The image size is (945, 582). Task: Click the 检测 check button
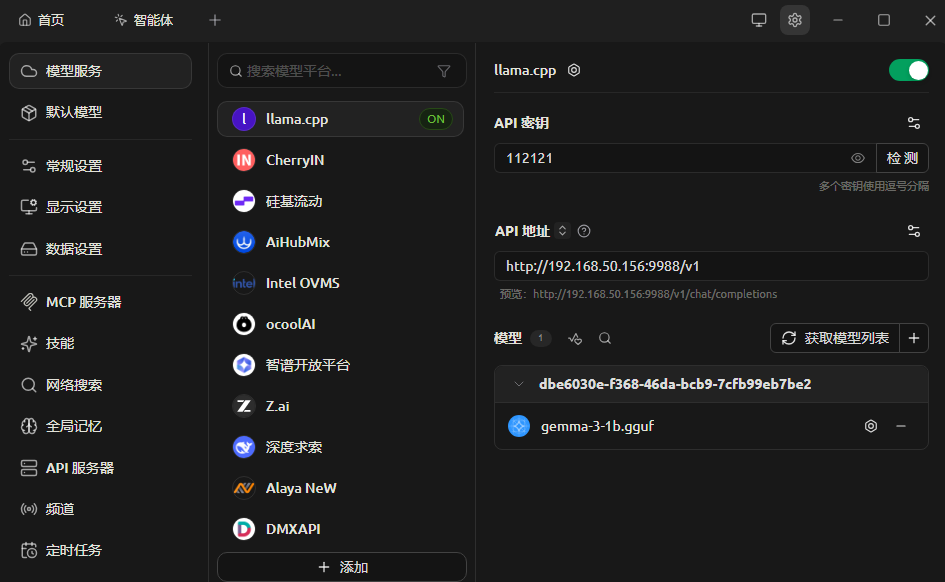pyautogui.click(x=902, y=158)
